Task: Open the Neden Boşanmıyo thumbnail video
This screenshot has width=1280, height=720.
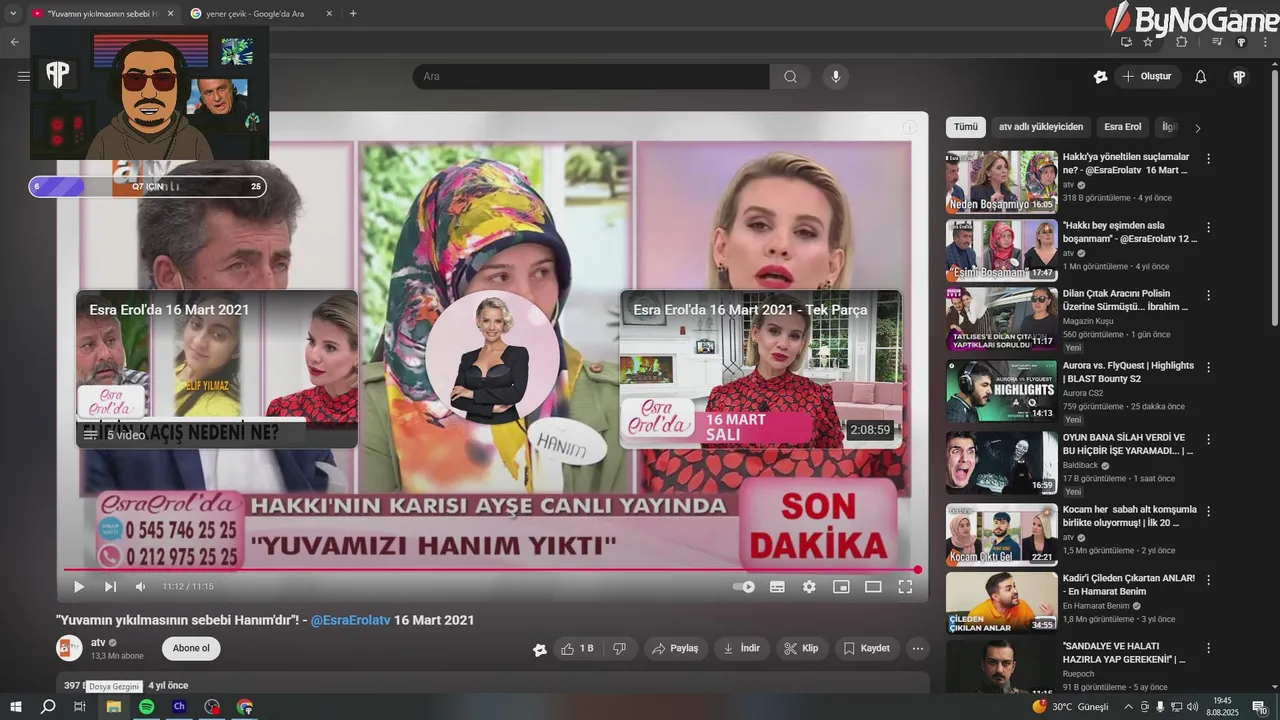Action: point(1001,182)
